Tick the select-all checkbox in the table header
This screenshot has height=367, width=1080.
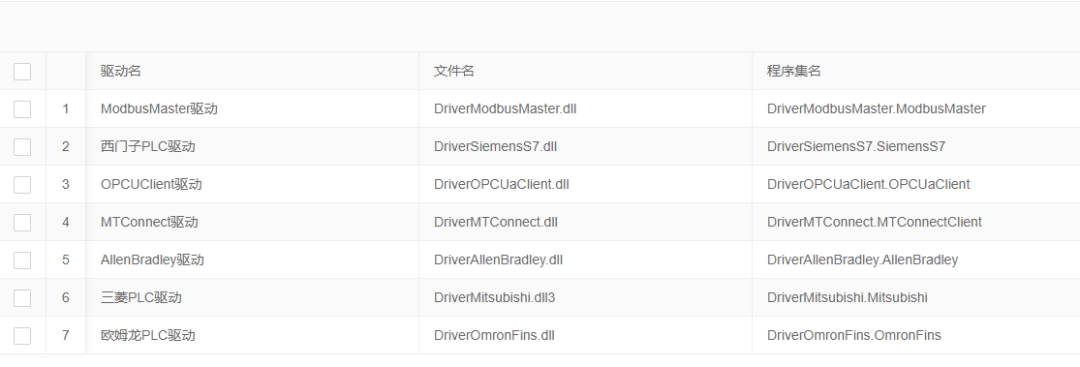pos(22,71)
